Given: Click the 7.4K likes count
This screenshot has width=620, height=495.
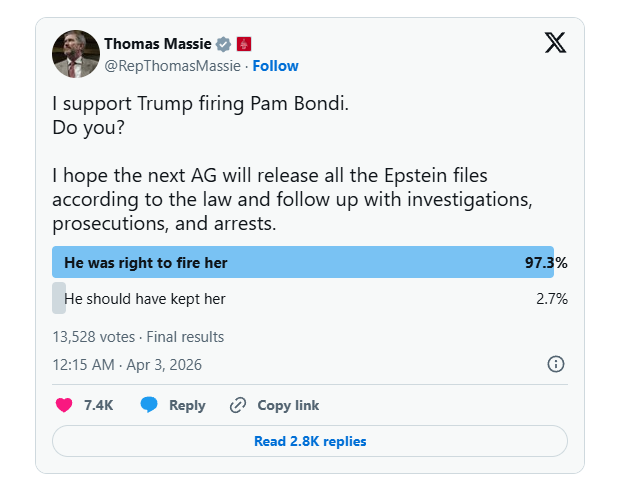Looking at the screenshot, I should click(x=98, y=405).
